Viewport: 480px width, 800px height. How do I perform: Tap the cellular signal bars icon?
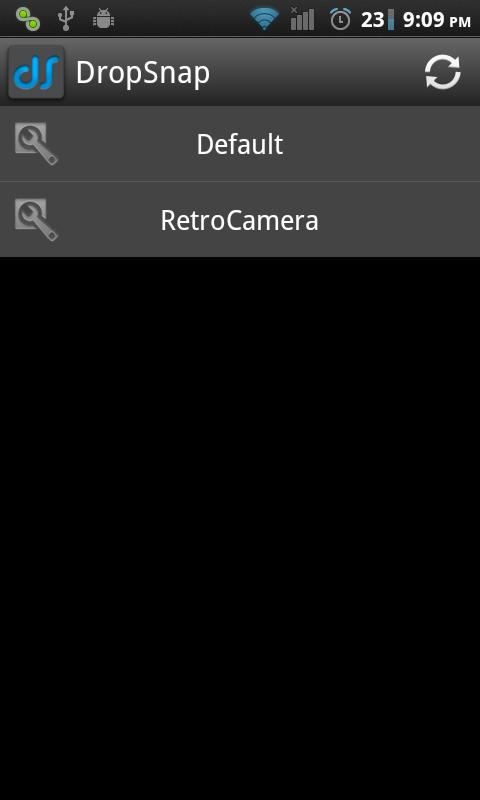pos(302,18)
